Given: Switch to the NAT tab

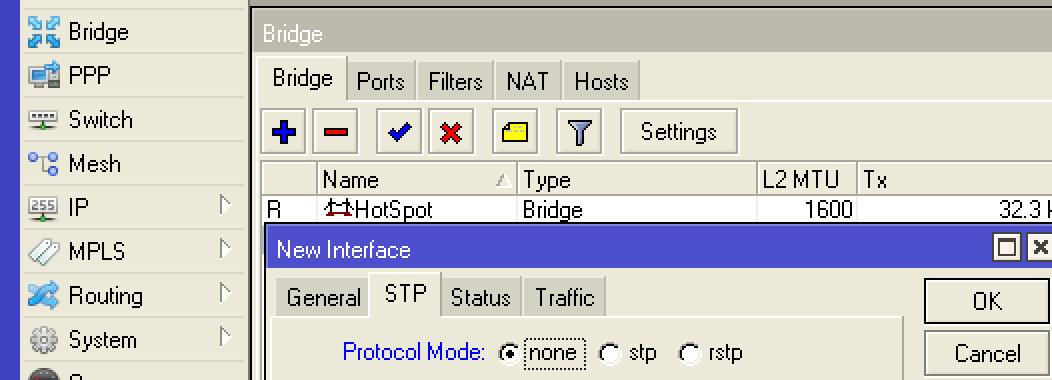Looking at the screenshot, I should (527, 82).
